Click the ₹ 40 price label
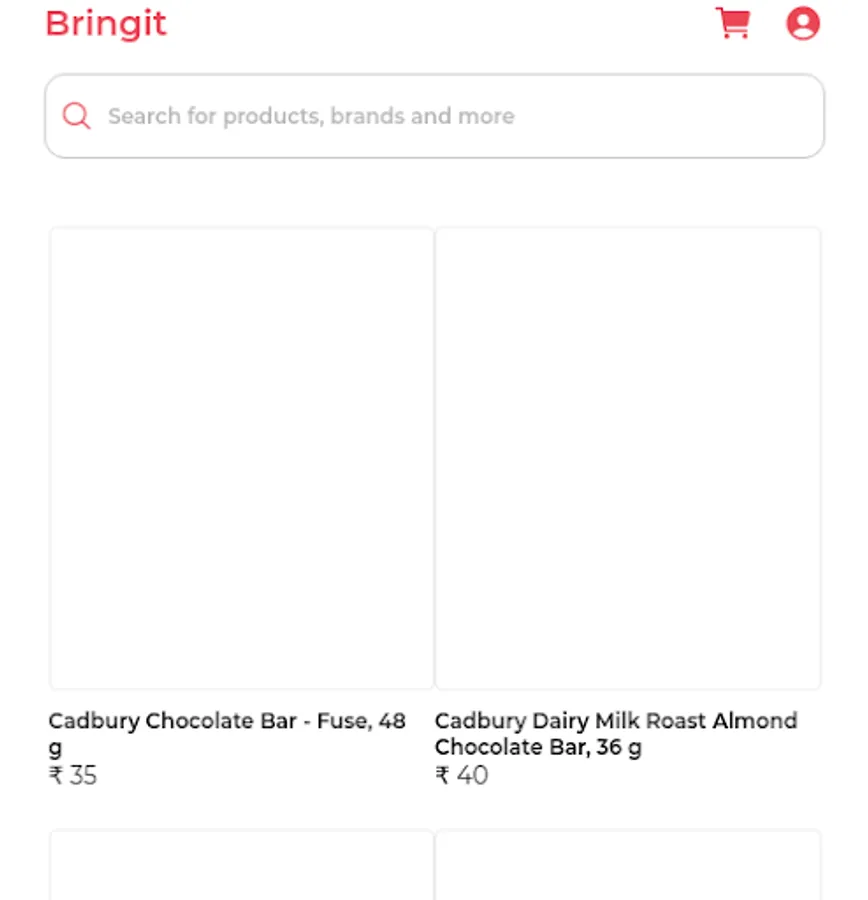This screenshot has height=900, width=868. 462,775
